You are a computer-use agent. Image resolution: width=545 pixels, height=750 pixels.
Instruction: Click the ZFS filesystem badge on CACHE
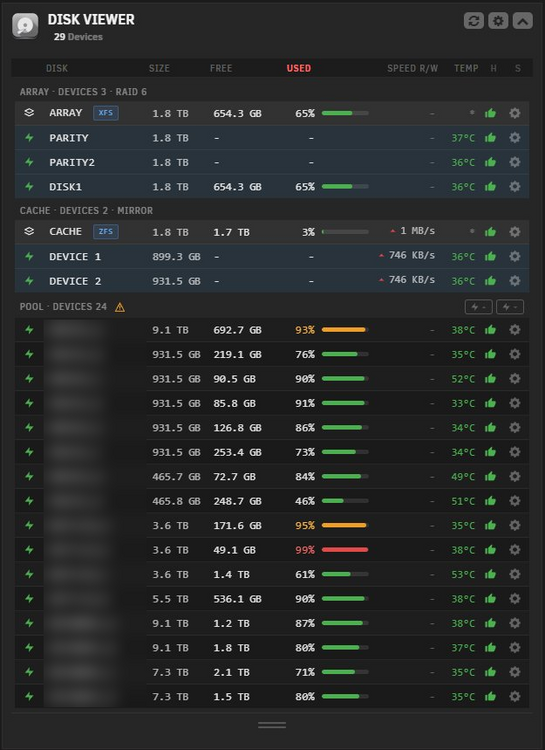(x=106, y=232)
